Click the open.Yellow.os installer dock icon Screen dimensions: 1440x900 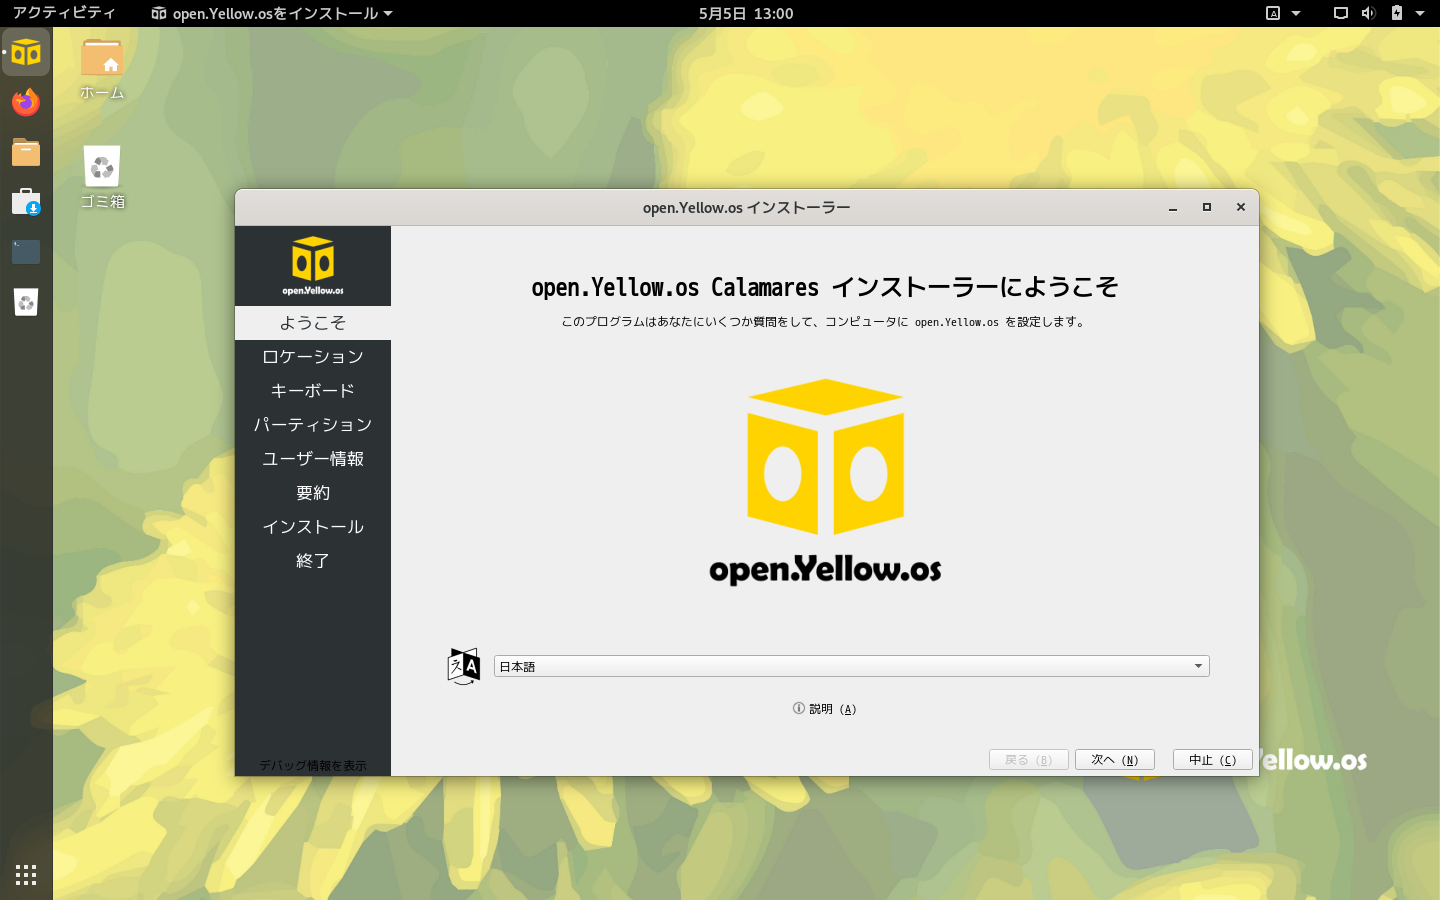pyautogui.click(x=26, y=52)
